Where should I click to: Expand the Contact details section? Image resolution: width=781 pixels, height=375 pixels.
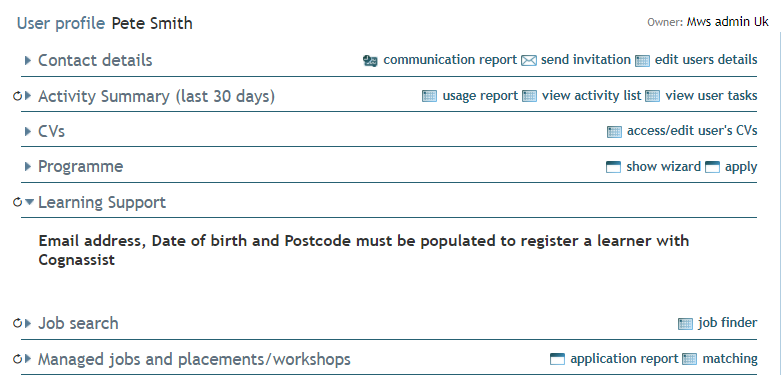point(28,61)
